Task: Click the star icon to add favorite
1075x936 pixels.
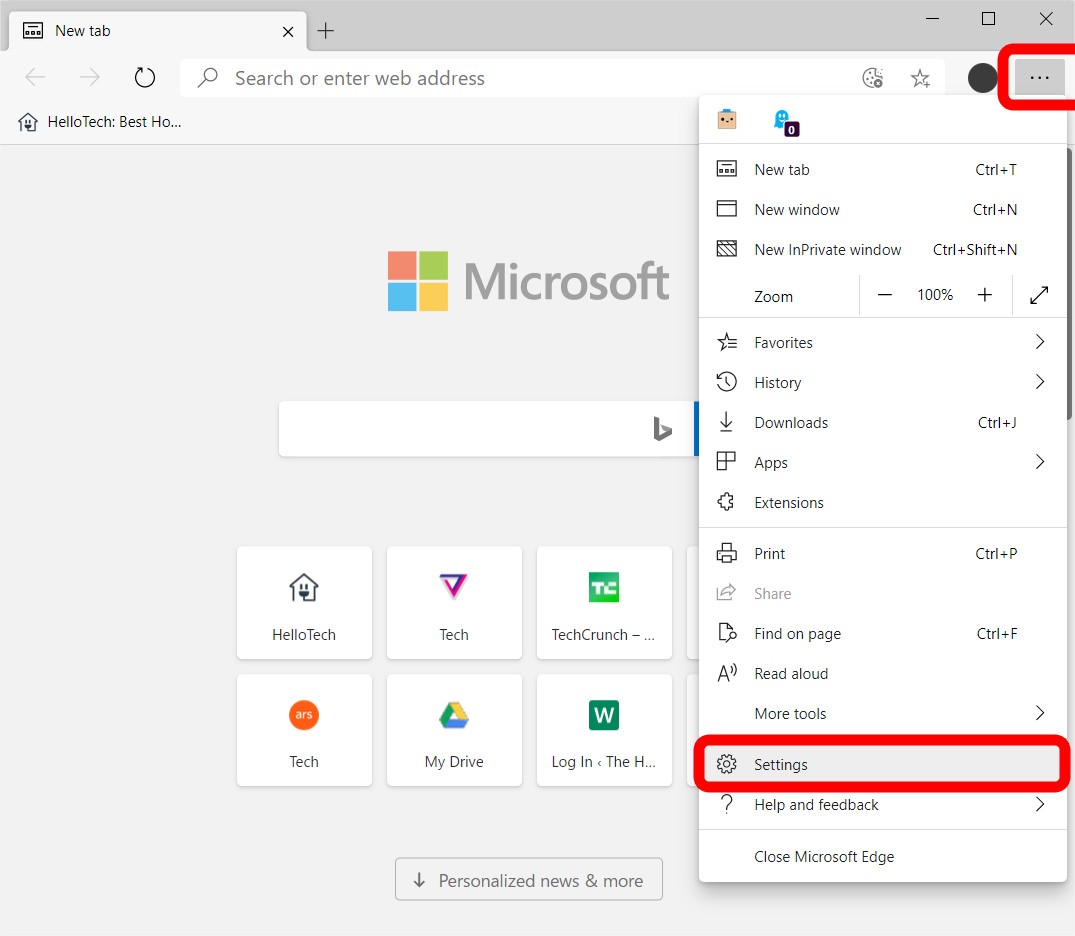Action: tap(920, 78)
